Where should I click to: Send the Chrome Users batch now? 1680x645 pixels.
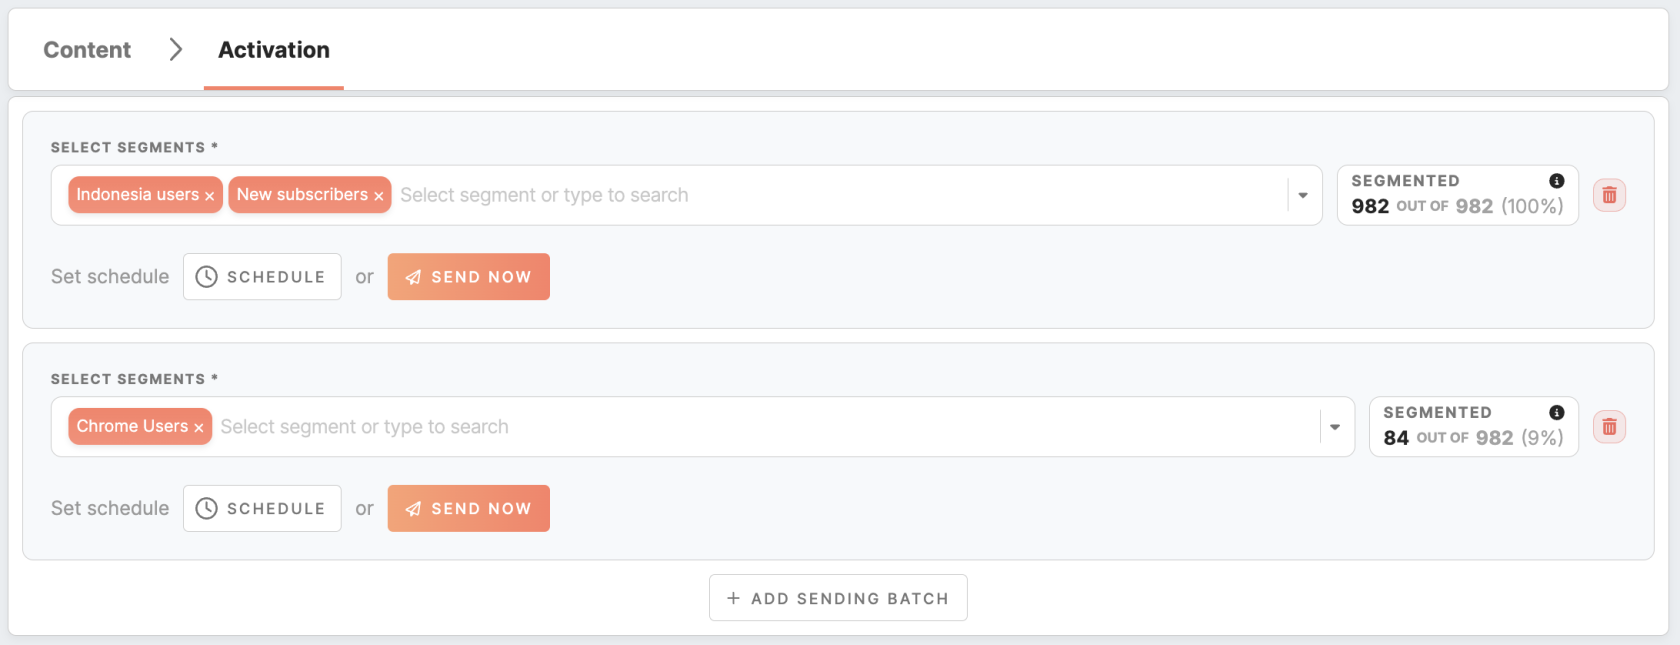[x=469, y=509]
